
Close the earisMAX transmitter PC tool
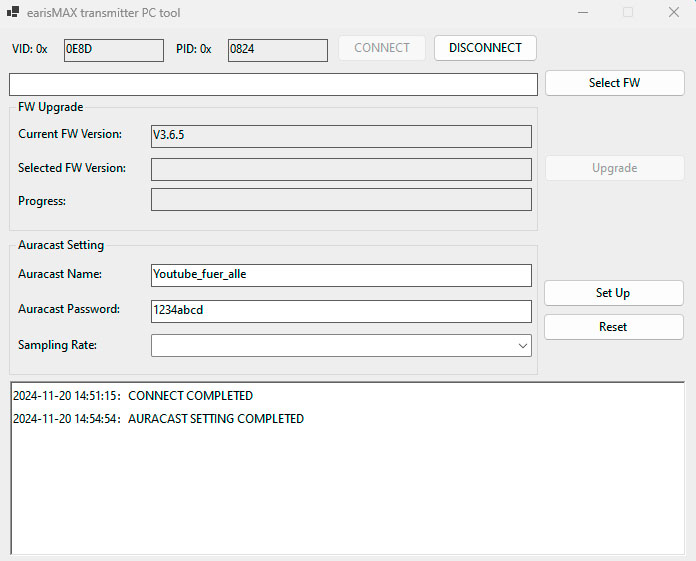[673, 13]
